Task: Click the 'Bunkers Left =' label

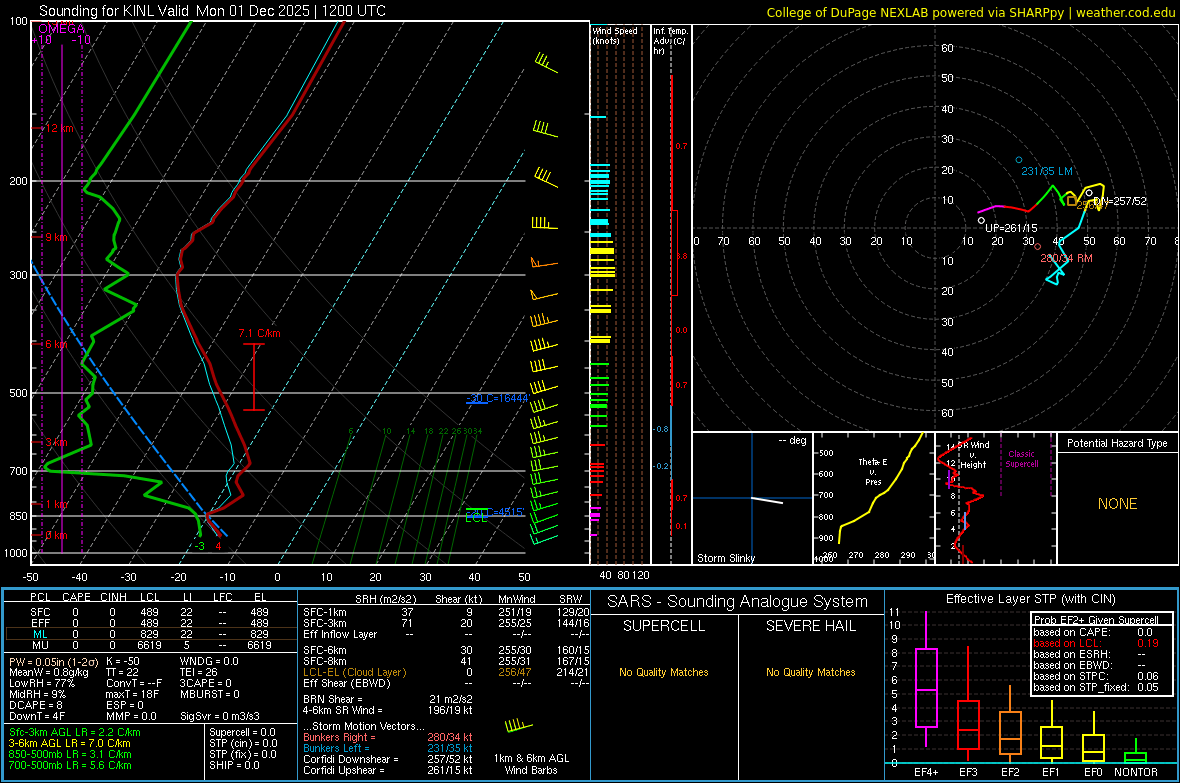Action: pyautogui.click(x=336, y=748)
